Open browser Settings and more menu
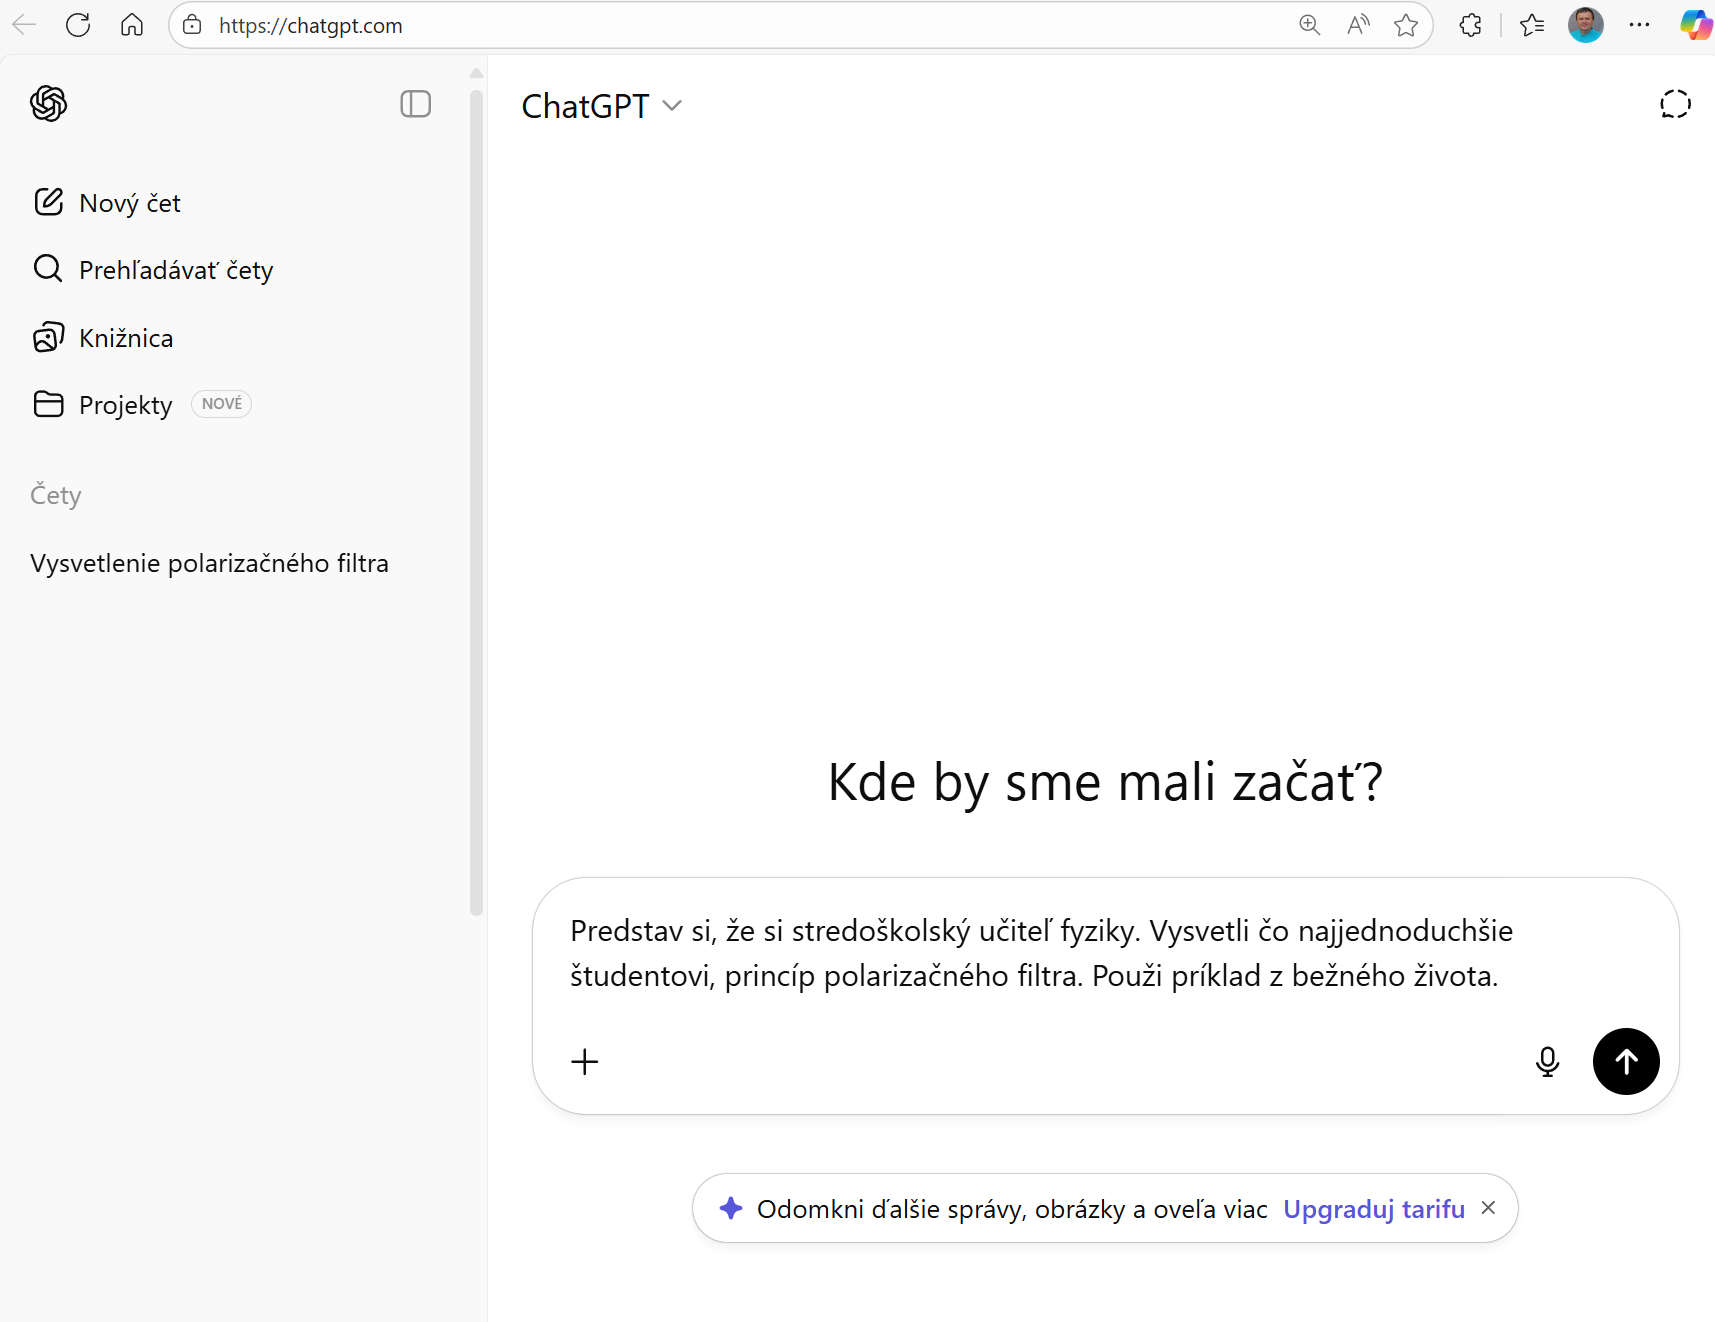The image size is (1715, 1322). [x=1639, y=25]
